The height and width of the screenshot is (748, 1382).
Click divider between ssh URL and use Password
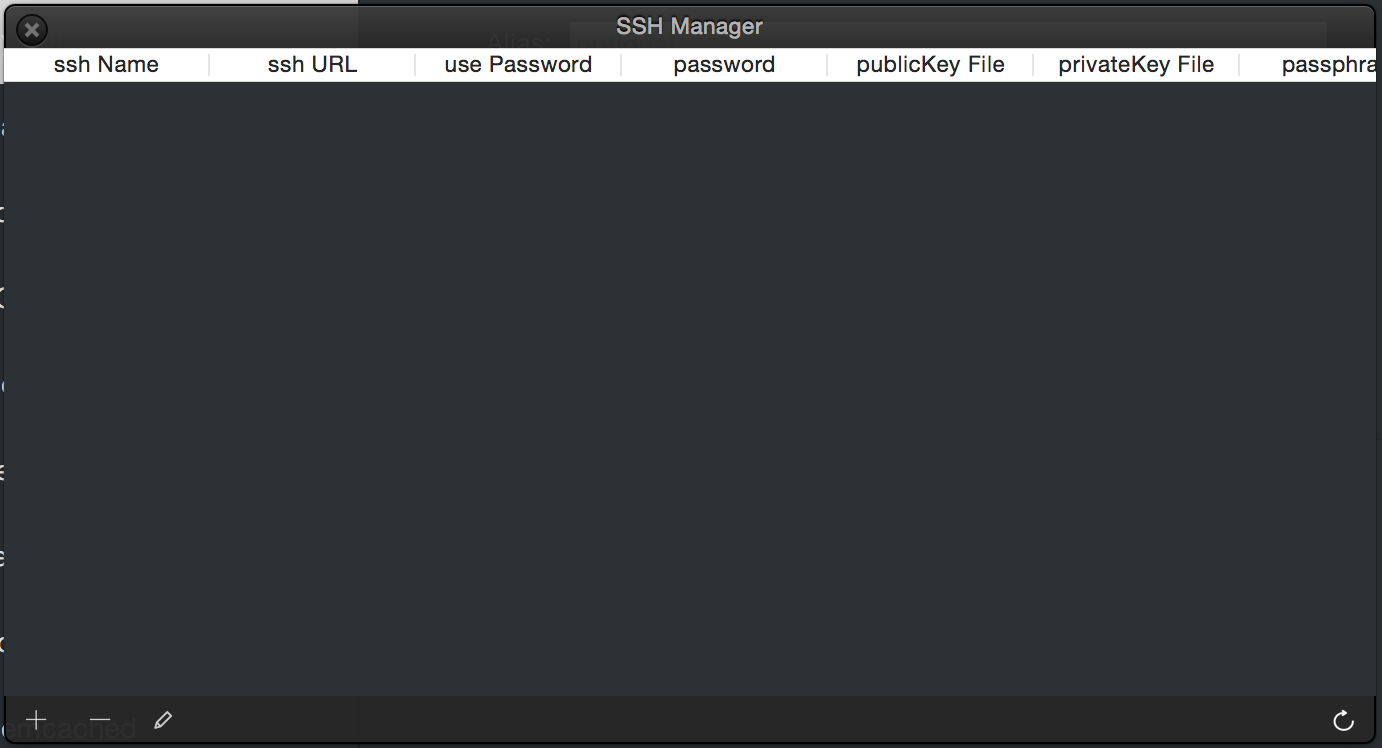415,65
